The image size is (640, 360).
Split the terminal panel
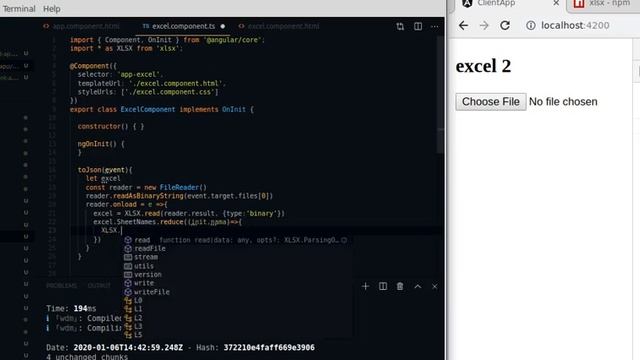(x=383, y=287)
